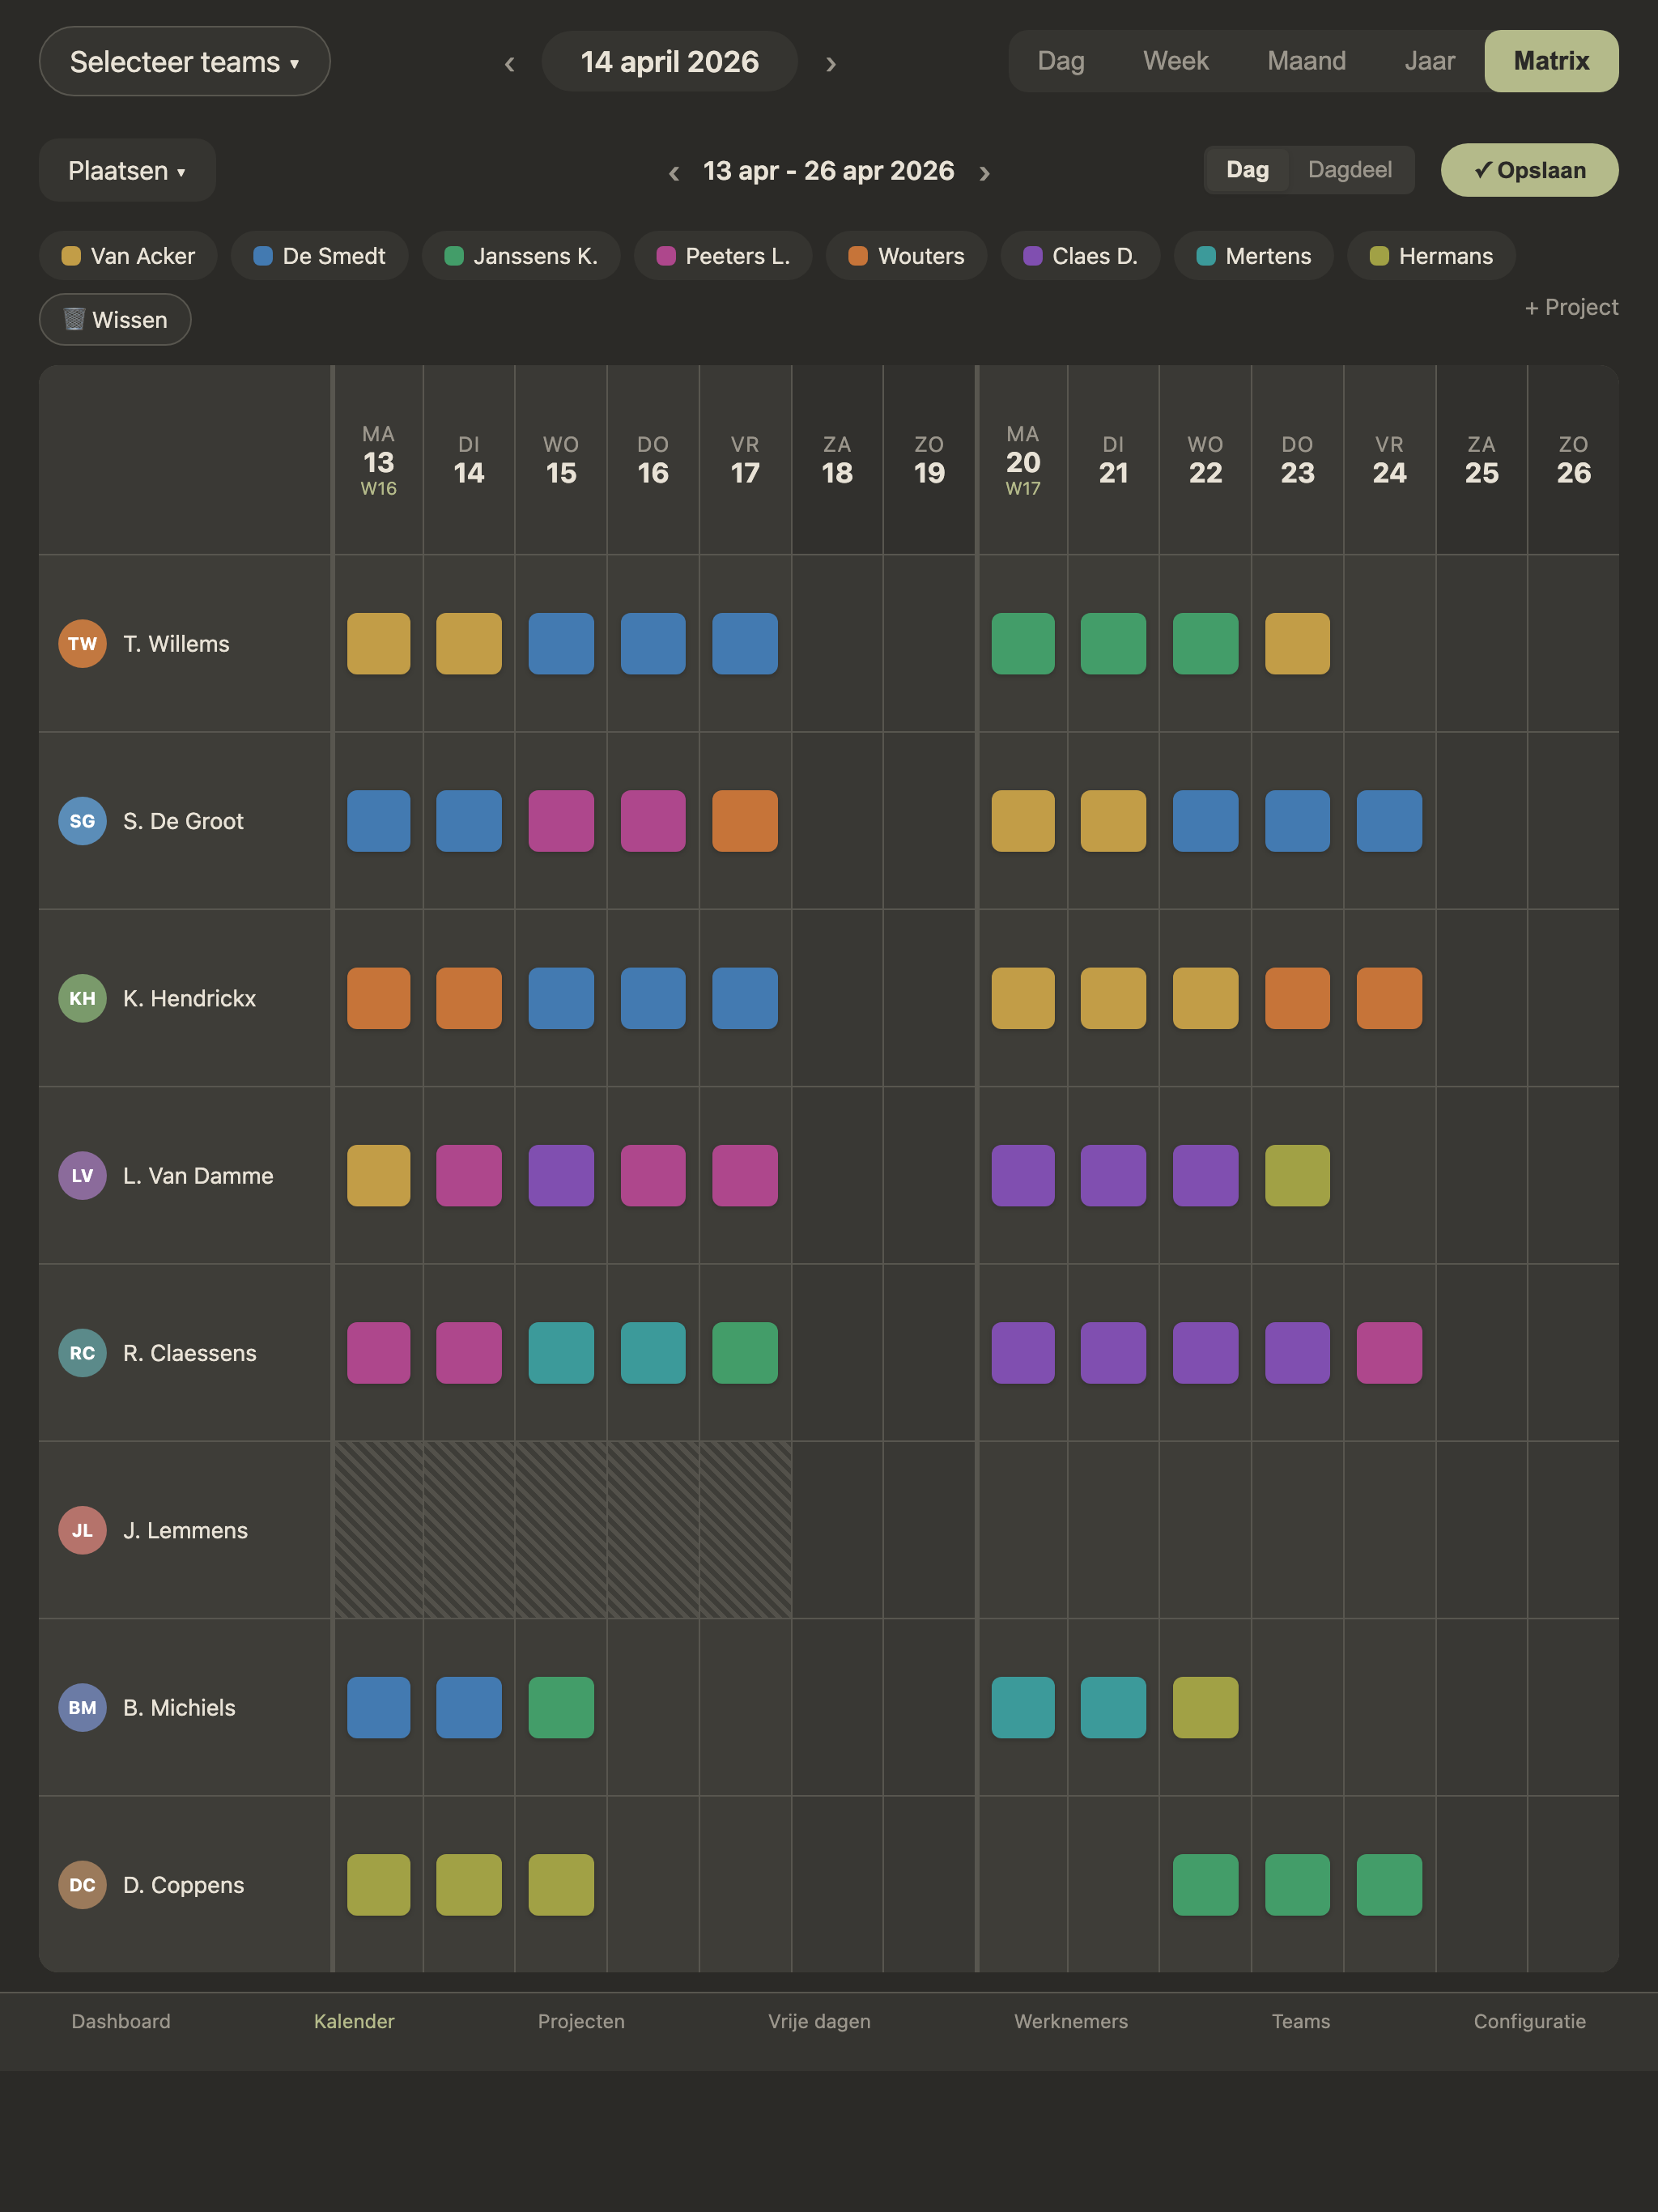Viewport: 1658px width, 2212px height.
Task: Click the MA 20 W17 column header
Action: coord(1023,460)
